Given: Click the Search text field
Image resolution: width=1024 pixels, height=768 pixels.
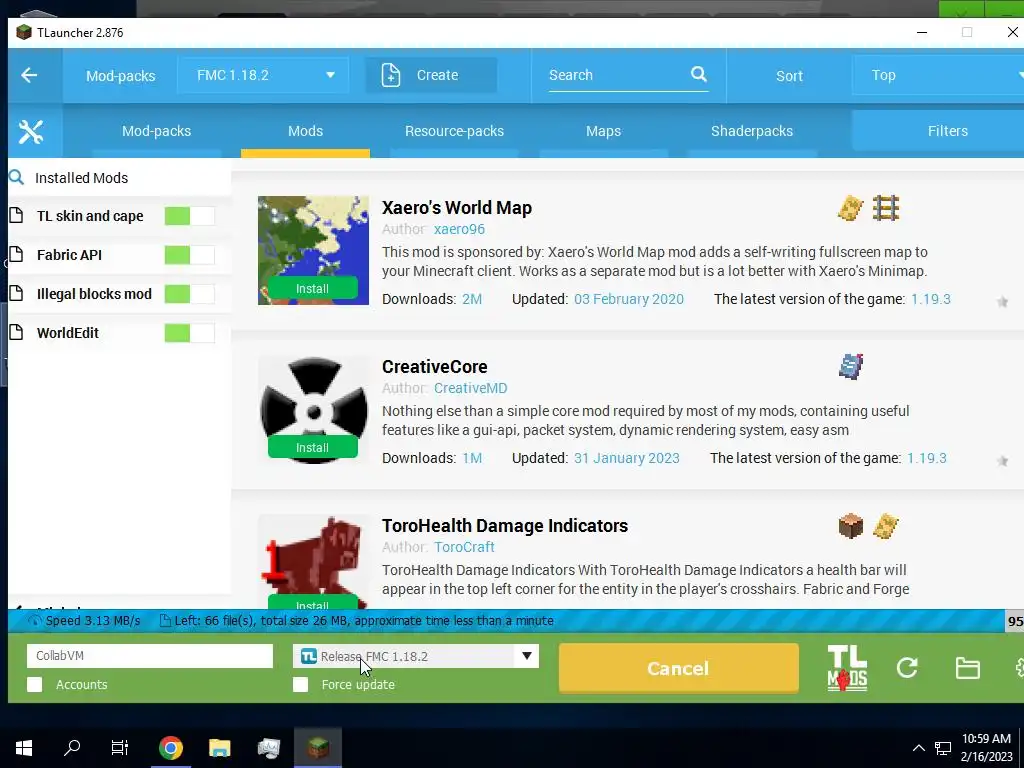Looking at the screenshot, I should [617, 75].
